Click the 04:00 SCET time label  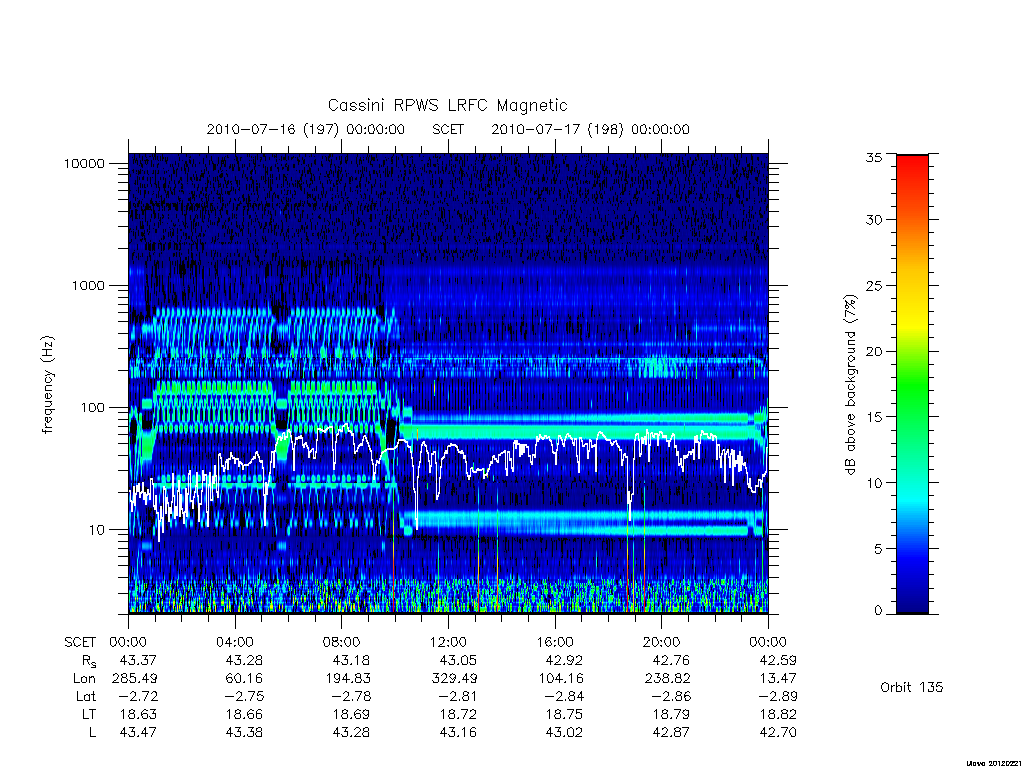(x=234, y=642)
